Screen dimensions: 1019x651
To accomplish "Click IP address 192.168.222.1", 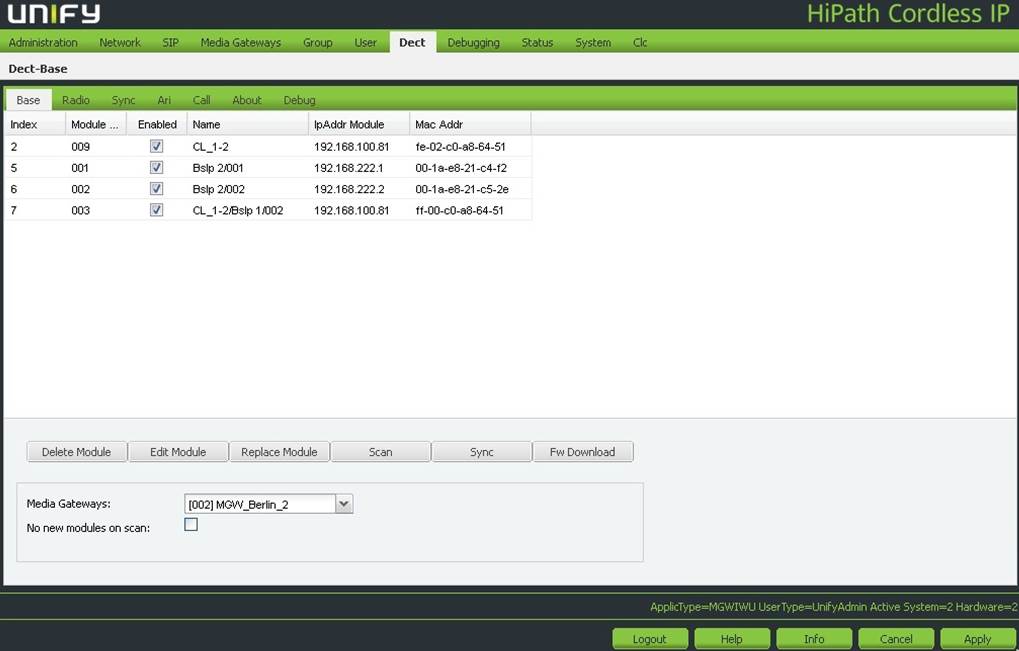I will 348,168.
